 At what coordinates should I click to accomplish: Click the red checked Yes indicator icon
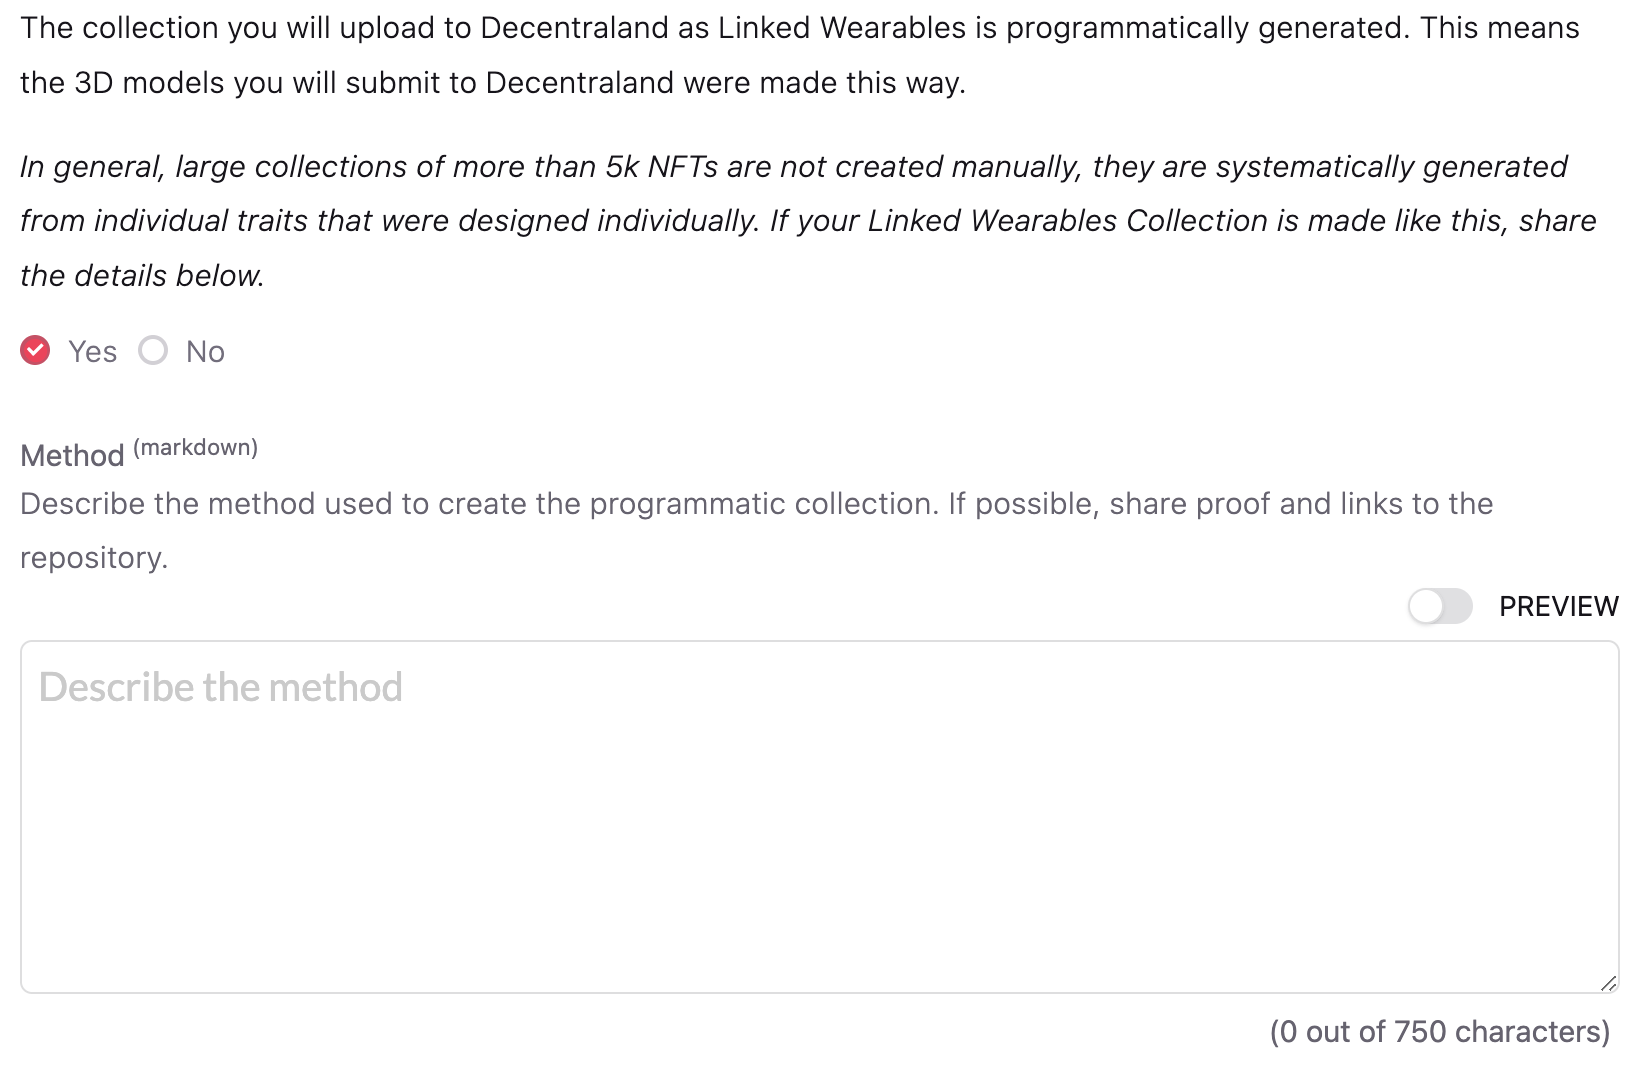(x=36, y=351)
